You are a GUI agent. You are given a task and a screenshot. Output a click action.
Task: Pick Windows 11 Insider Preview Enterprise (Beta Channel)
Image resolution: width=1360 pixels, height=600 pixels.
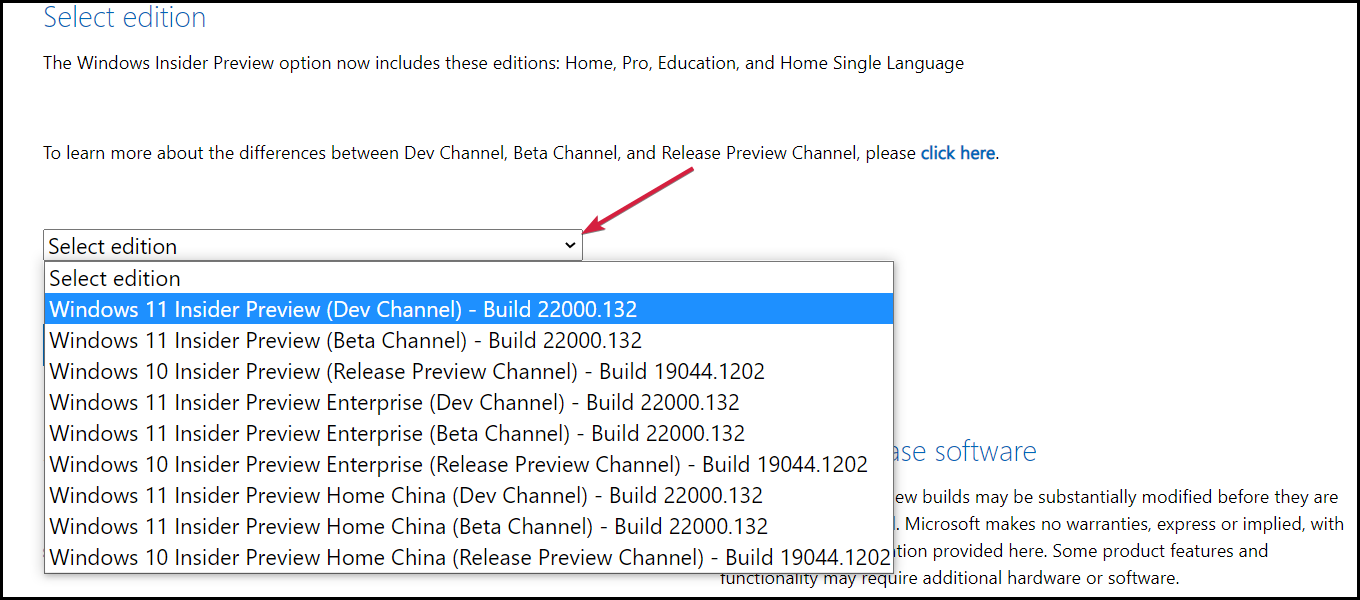point(397,433)
